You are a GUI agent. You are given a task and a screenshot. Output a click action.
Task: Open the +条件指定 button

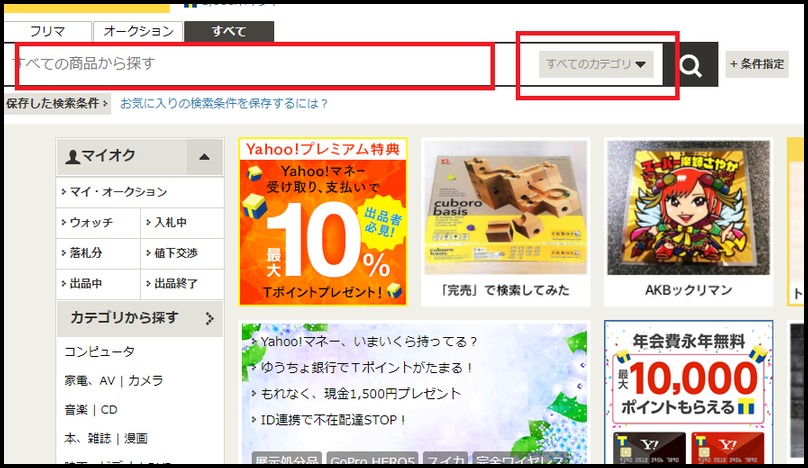757,64
